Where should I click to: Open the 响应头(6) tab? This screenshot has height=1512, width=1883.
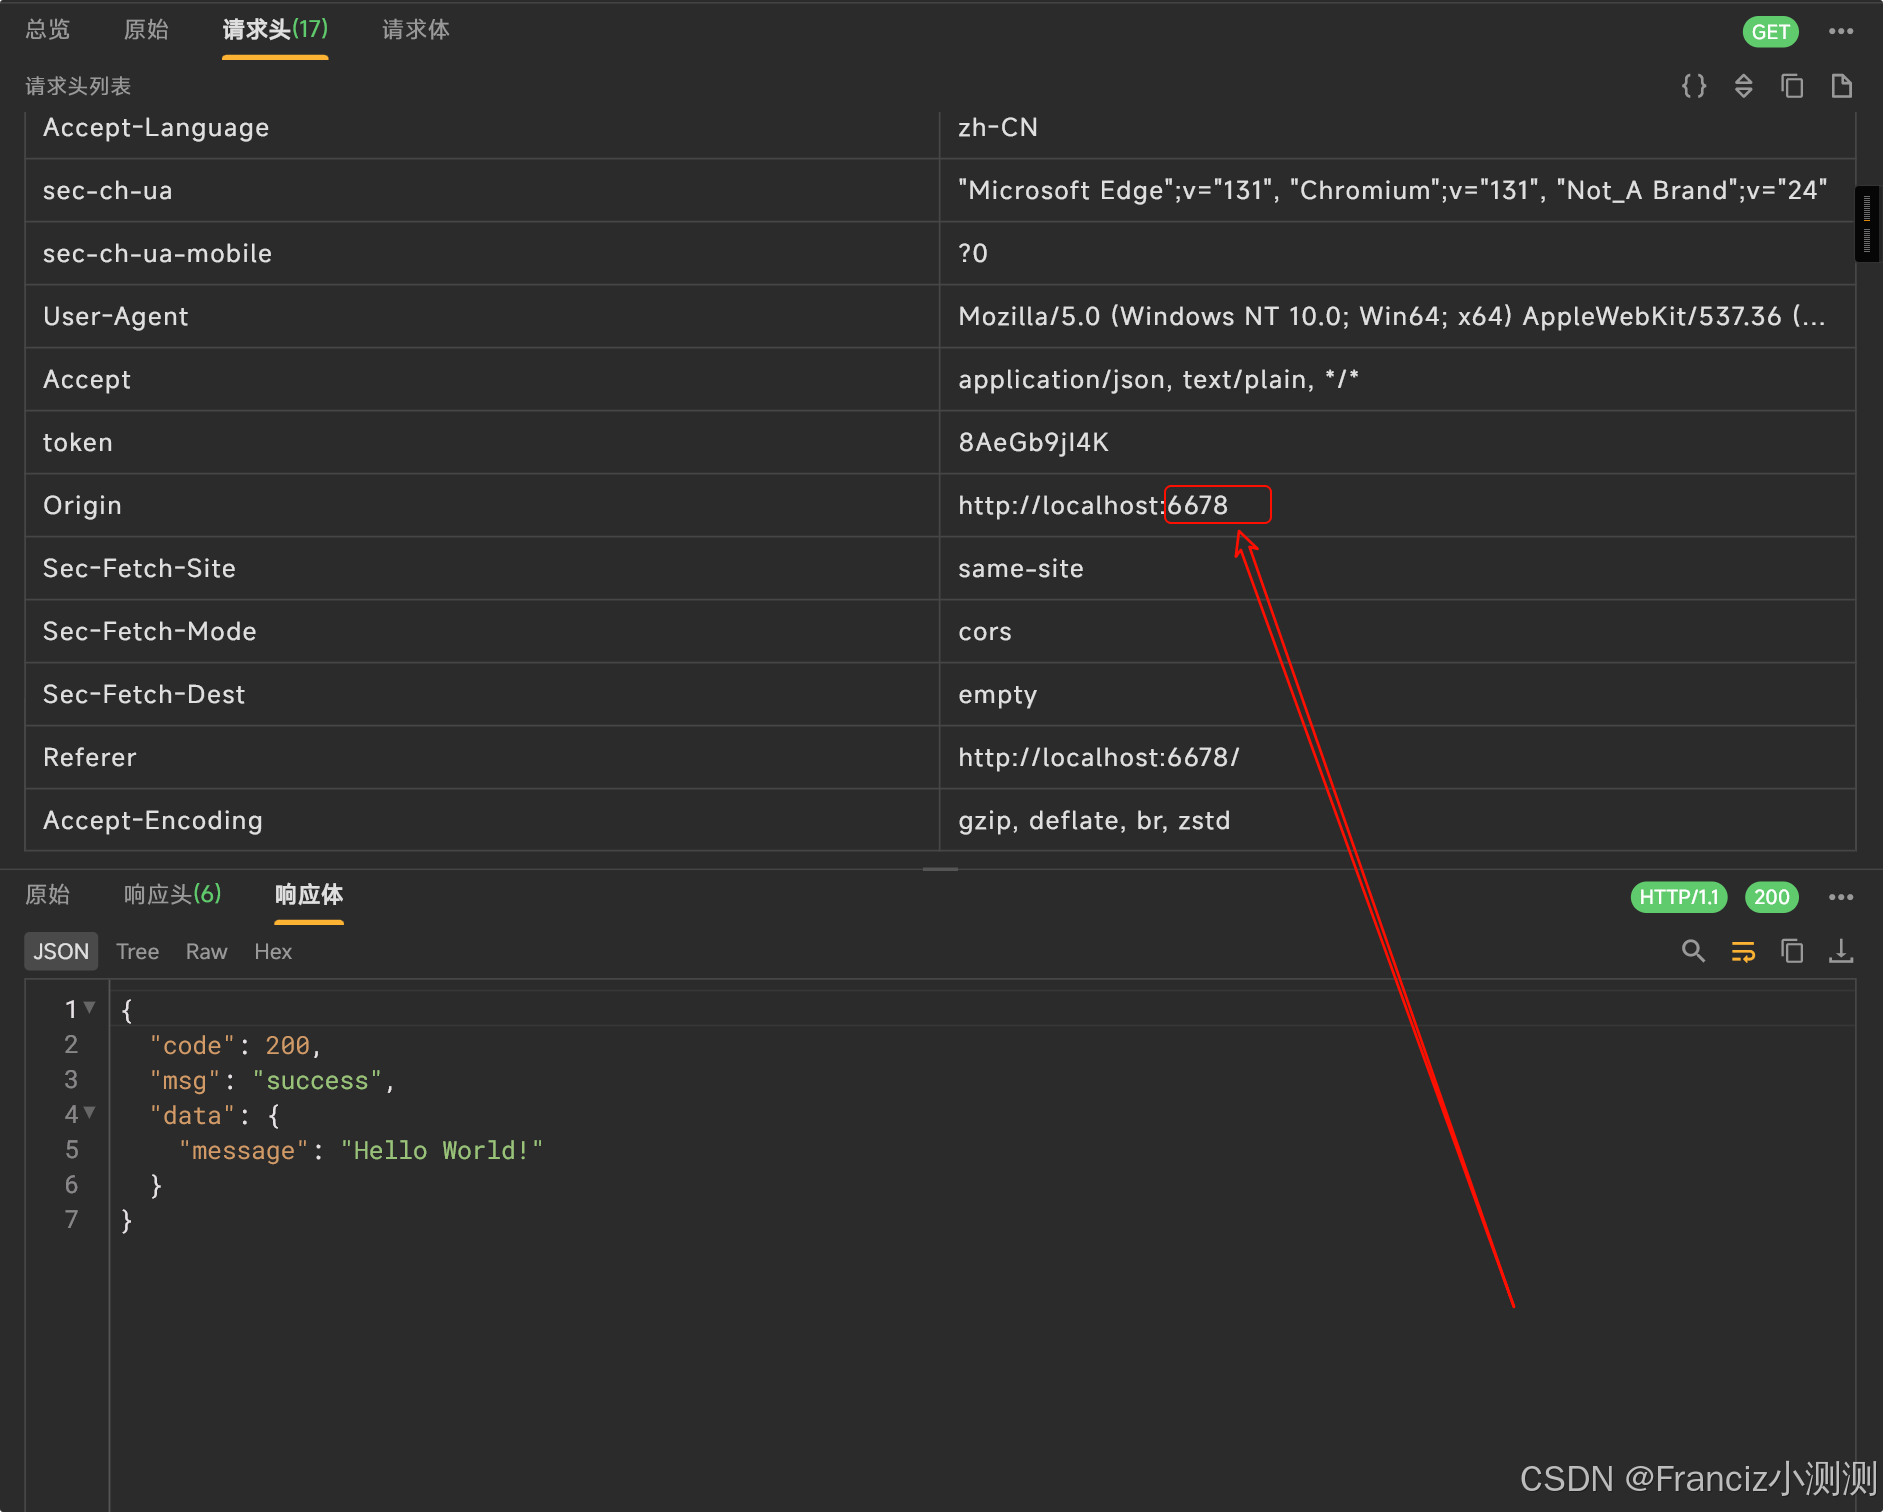pos(172,895)
